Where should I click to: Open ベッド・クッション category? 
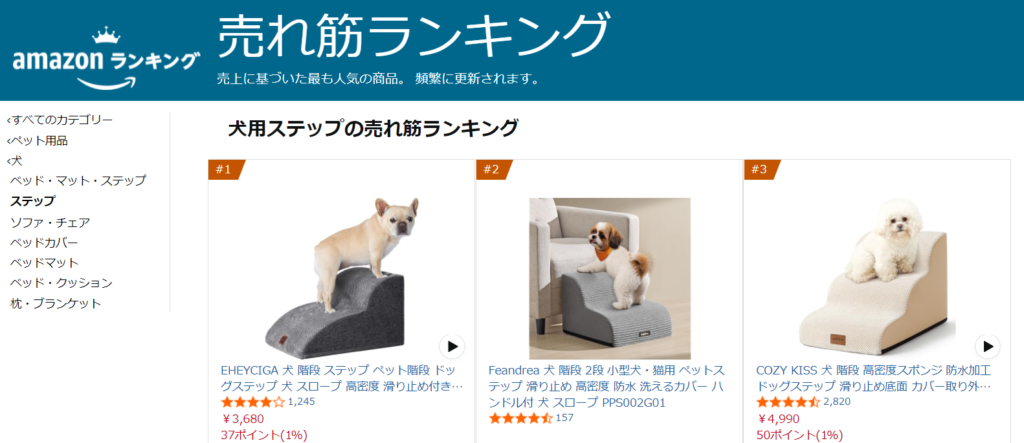[61, 283]
